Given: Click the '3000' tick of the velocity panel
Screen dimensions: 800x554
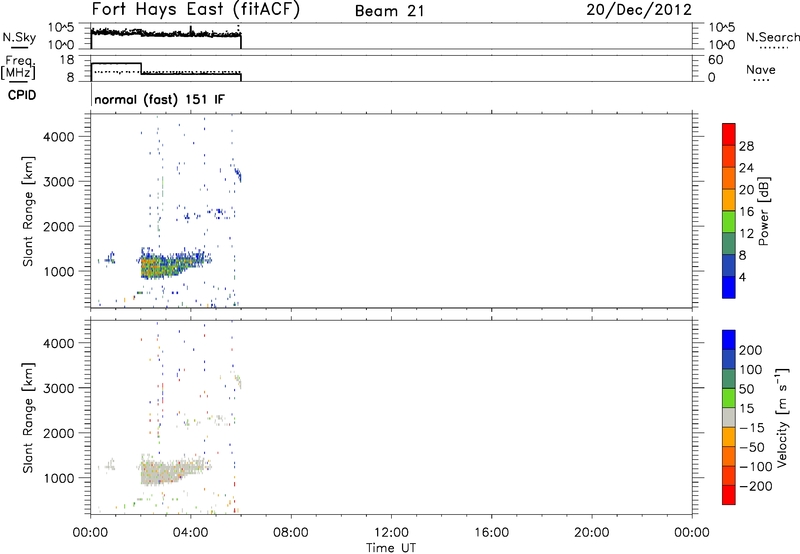Looking at the screenshot, I should point(58,388).
